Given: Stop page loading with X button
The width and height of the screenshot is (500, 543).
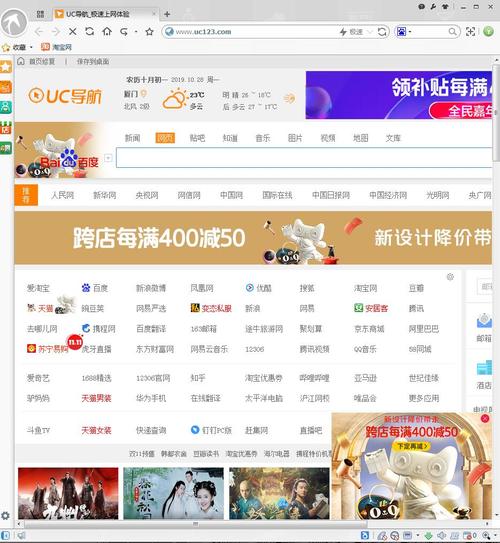Looking at the screenshot, I should coord(72,32).
